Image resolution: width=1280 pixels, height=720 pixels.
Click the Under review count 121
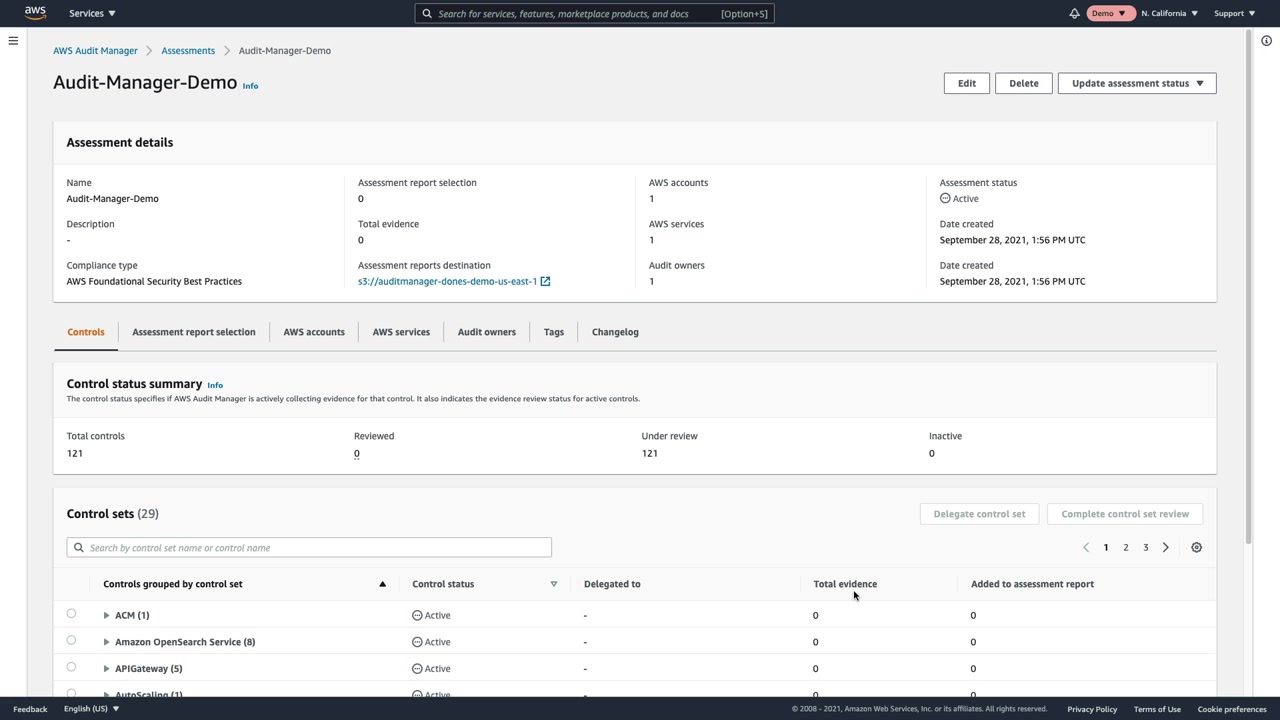(650, 454)
